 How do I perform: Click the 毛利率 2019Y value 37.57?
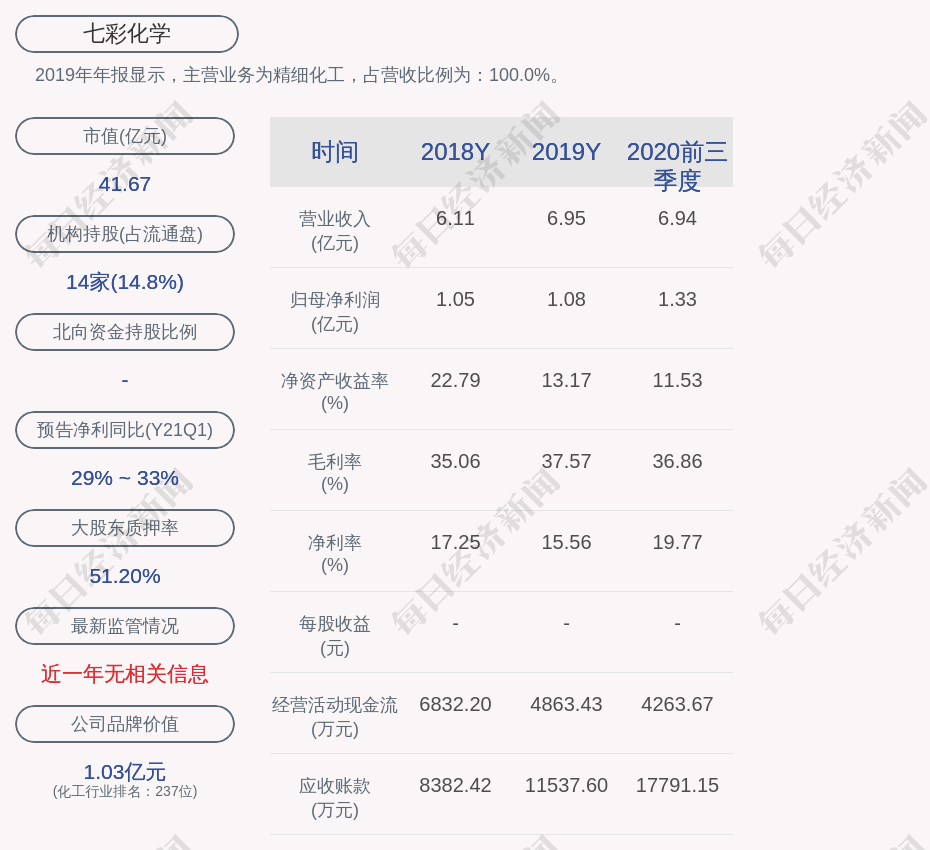(566, 461)
